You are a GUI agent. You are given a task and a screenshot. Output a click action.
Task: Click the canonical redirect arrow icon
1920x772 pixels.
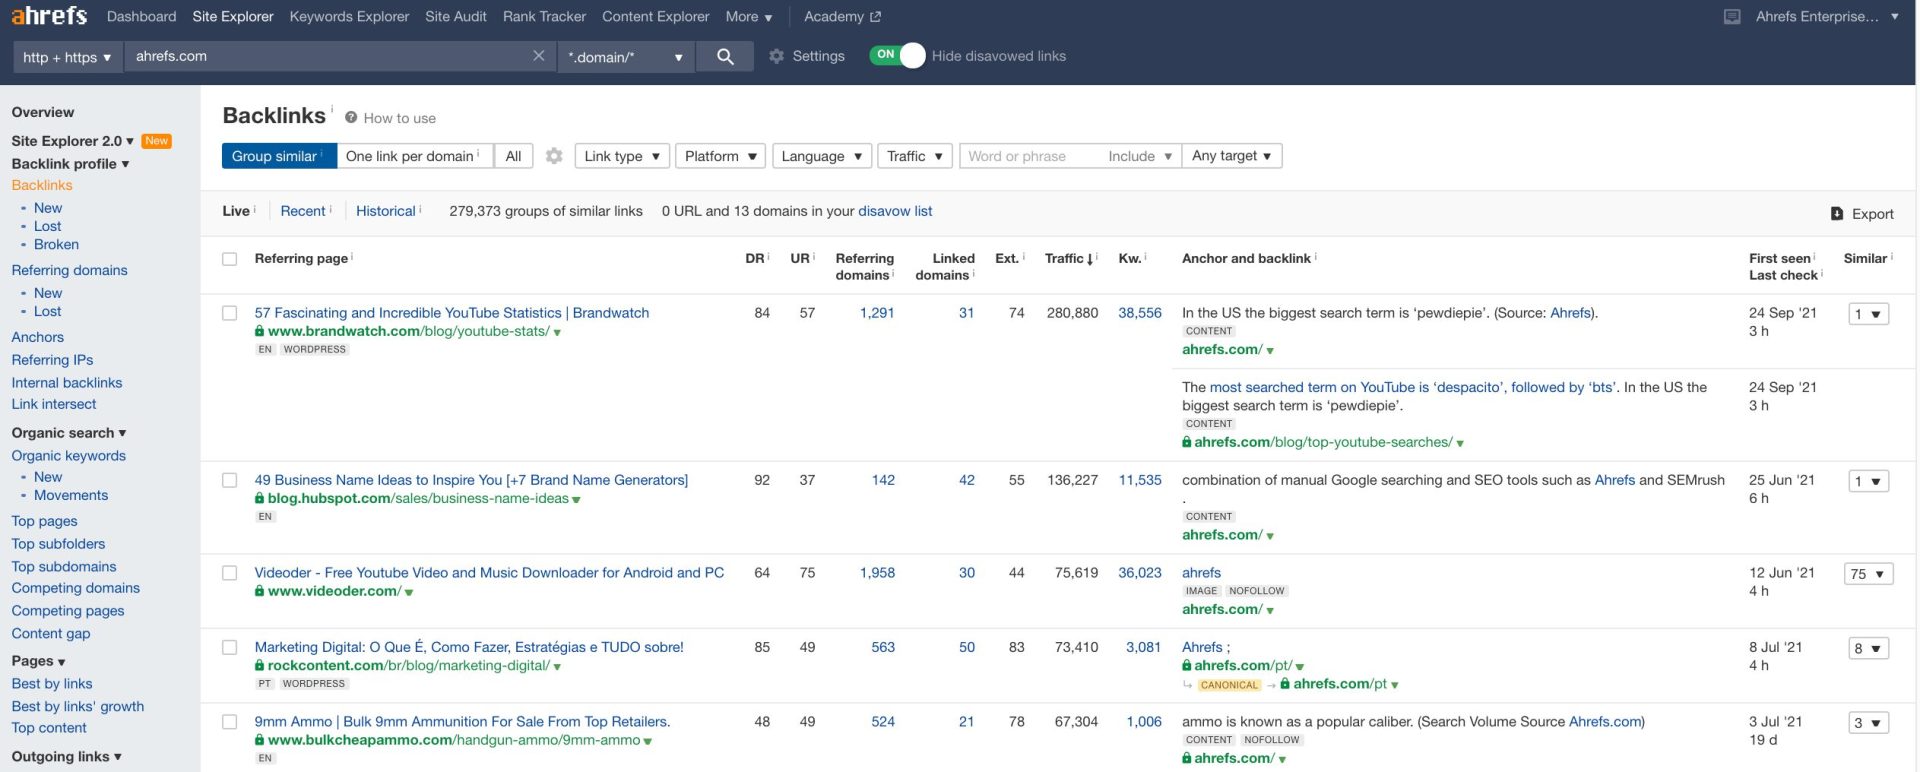[1188, 685]
